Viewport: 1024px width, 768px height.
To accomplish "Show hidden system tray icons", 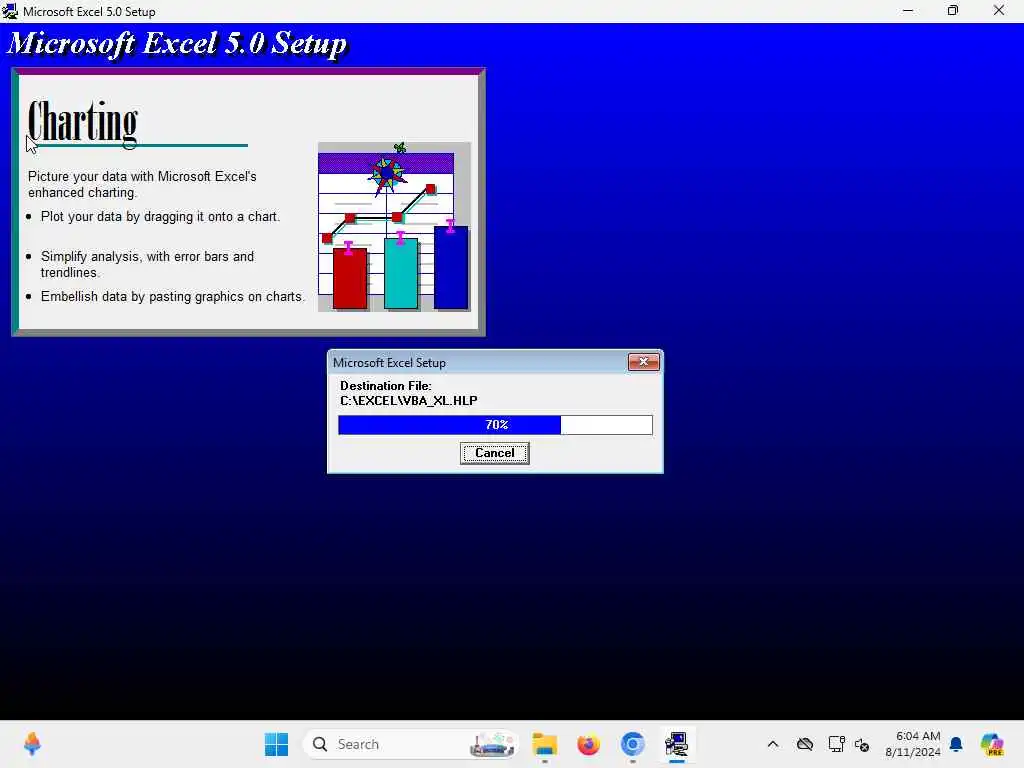I will pos(773,744).
